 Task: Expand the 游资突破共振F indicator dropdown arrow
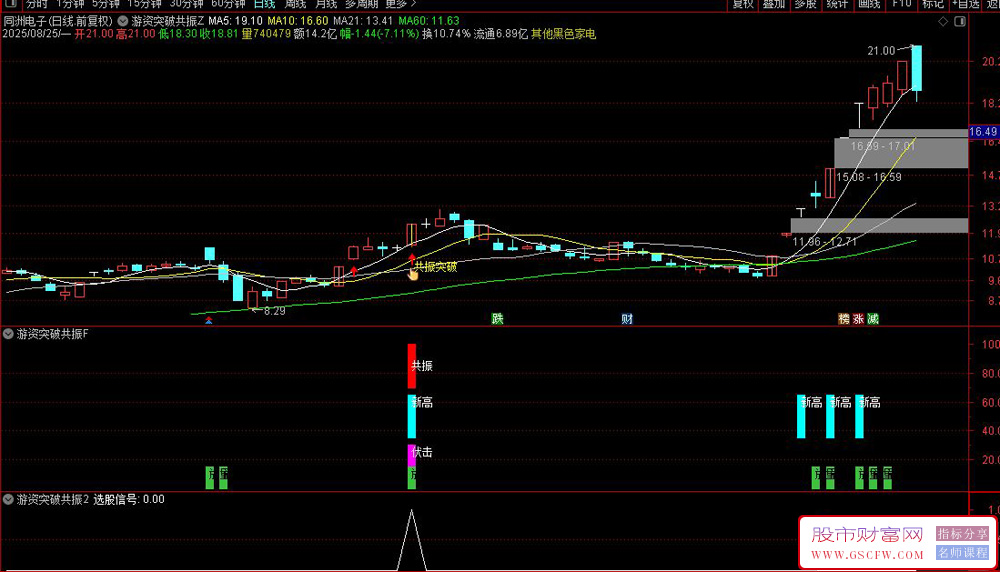(x=8, y=334)
